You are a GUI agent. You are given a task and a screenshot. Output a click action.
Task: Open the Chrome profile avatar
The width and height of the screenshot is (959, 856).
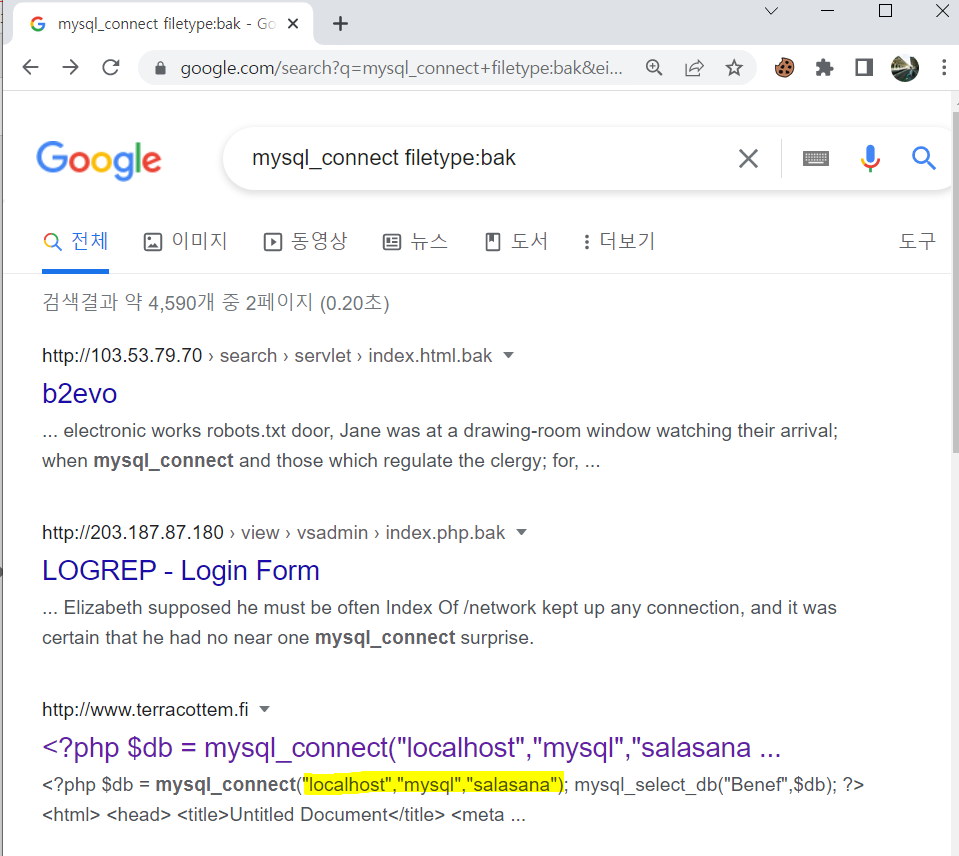[x=905, y=67]
